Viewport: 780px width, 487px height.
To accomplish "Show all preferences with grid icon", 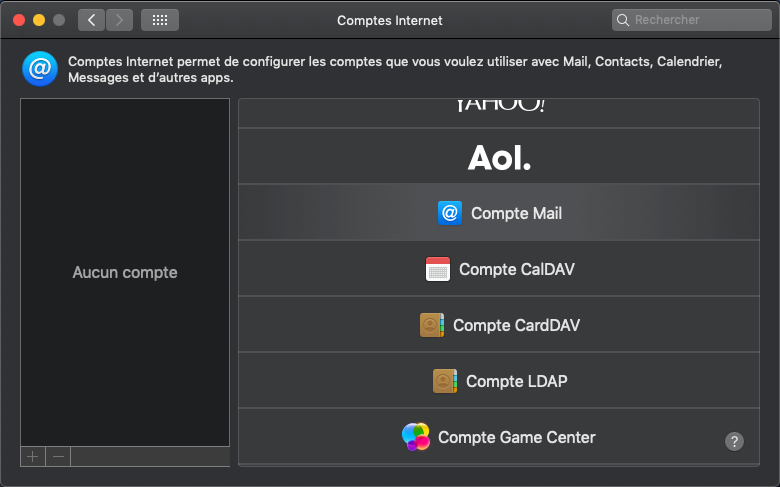I will pos(159,20).
